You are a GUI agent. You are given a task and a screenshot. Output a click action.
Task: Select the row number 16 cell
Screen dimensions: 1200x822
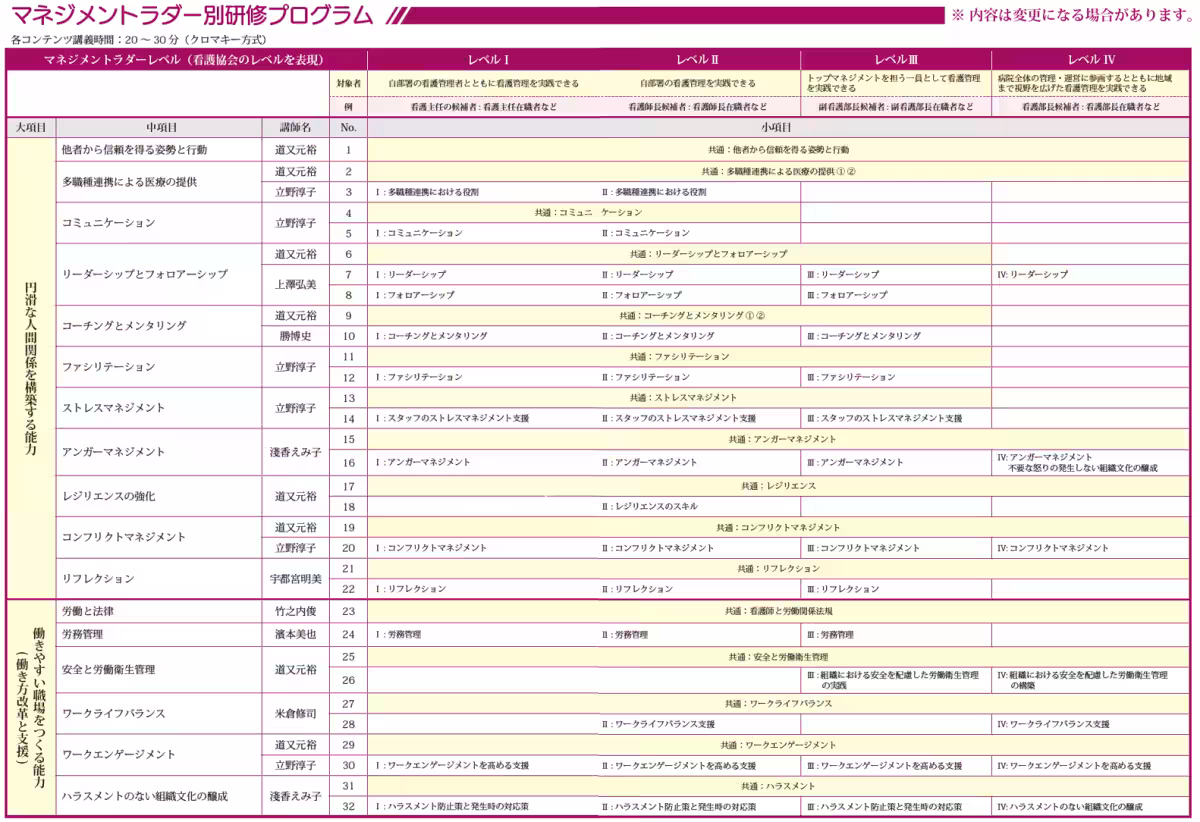(x=348, y=463)
